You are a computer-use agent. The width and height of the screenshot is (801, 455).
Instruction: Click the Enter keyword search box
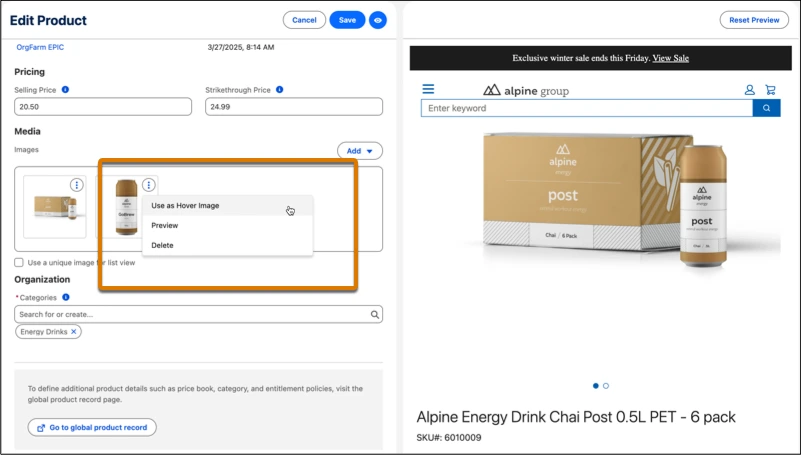pos(586,108)
